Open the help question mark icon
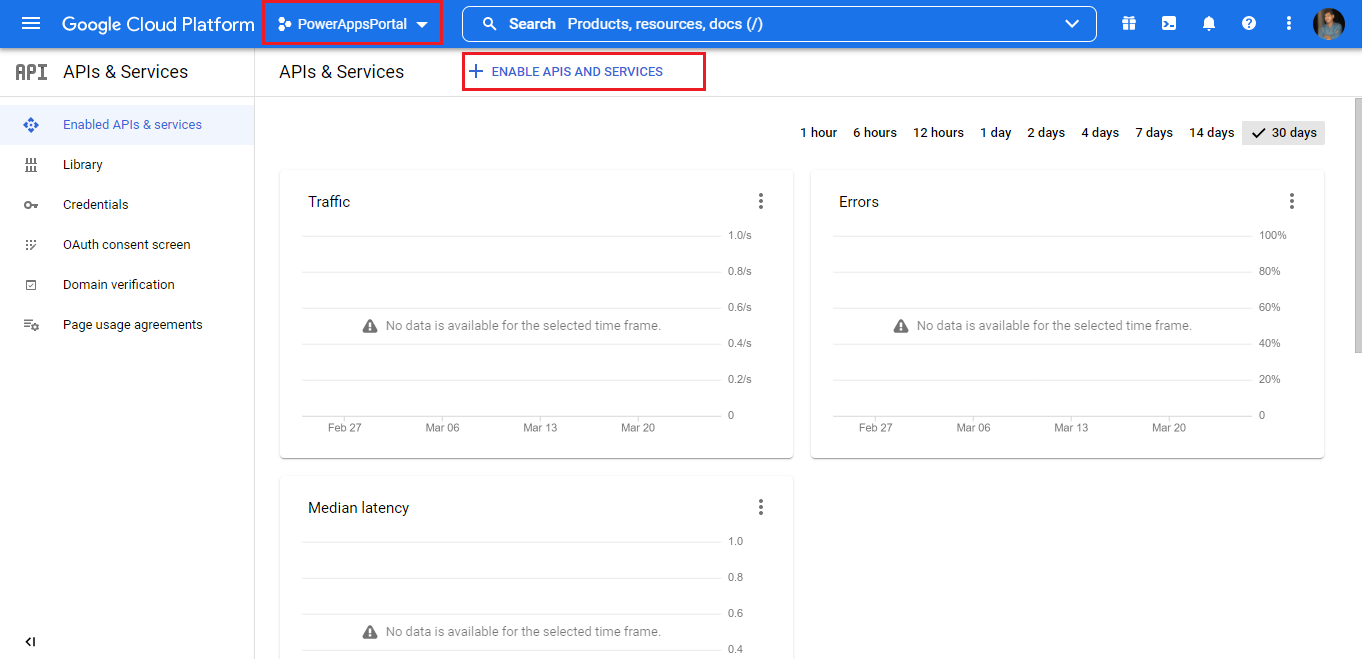 1249,24
